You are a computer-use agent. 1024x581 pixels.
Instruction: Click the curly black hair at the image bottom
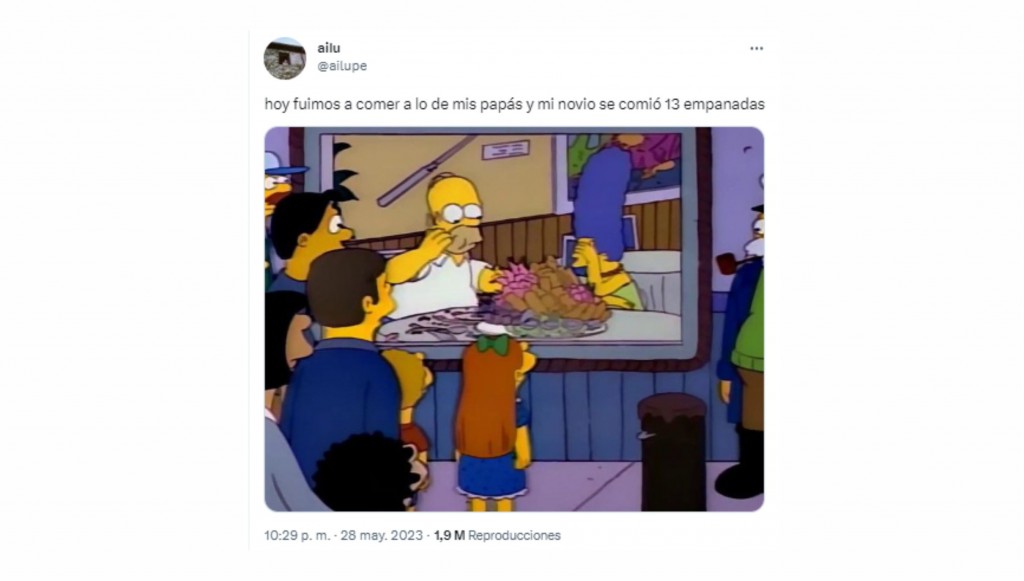(367, 473)
